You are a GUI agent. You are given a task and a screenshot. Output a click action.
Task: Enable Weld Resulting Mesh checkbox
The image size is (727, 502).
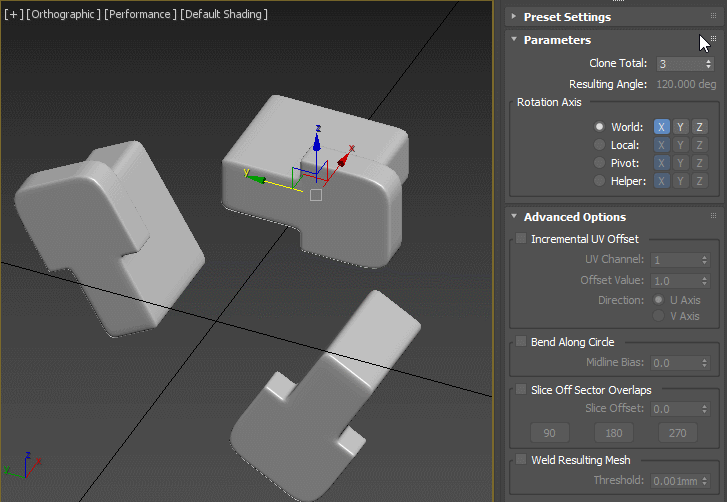(x=521, y=459)
